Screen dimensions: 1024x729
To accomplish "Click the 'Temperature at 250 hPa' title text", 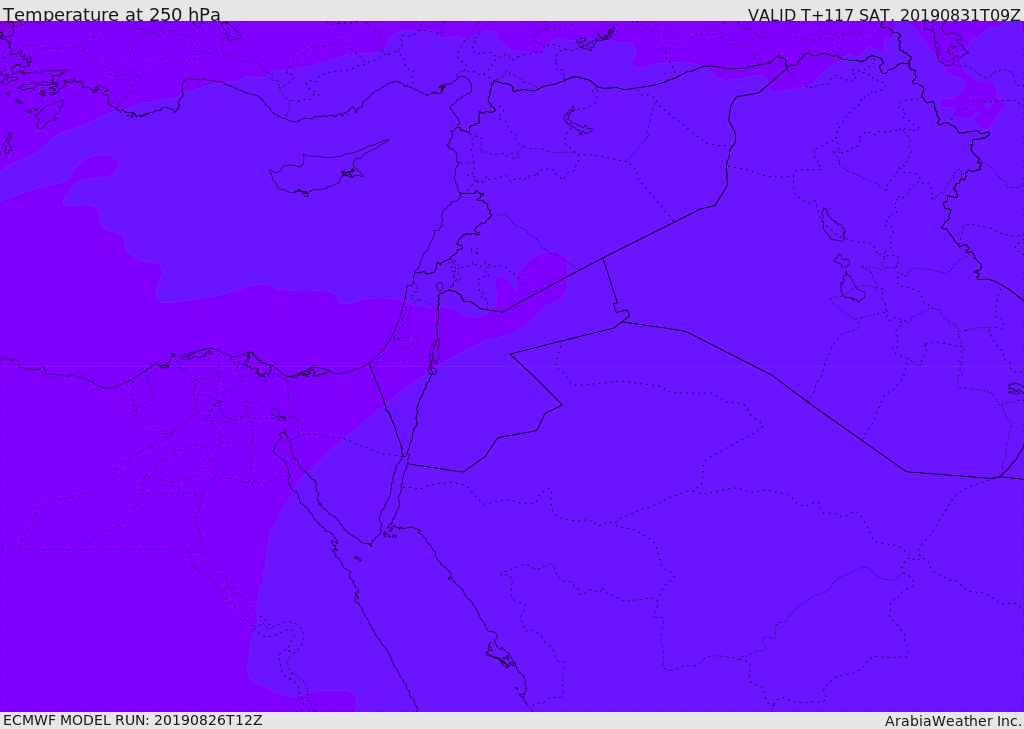I will pos(112,14).
